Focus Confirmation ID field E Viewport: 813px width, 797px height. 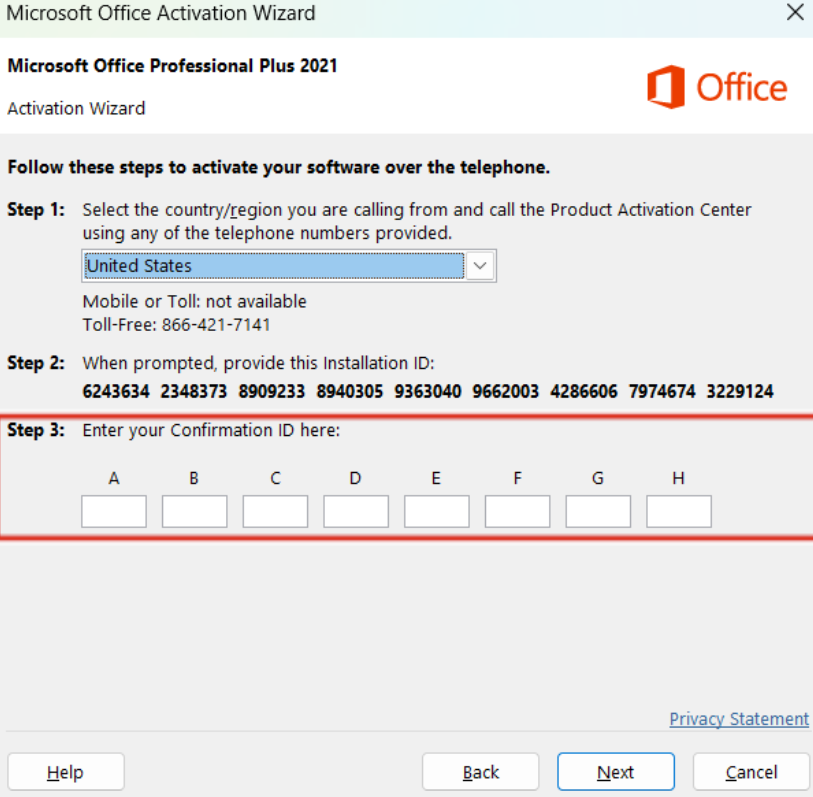tap(437, 511)
